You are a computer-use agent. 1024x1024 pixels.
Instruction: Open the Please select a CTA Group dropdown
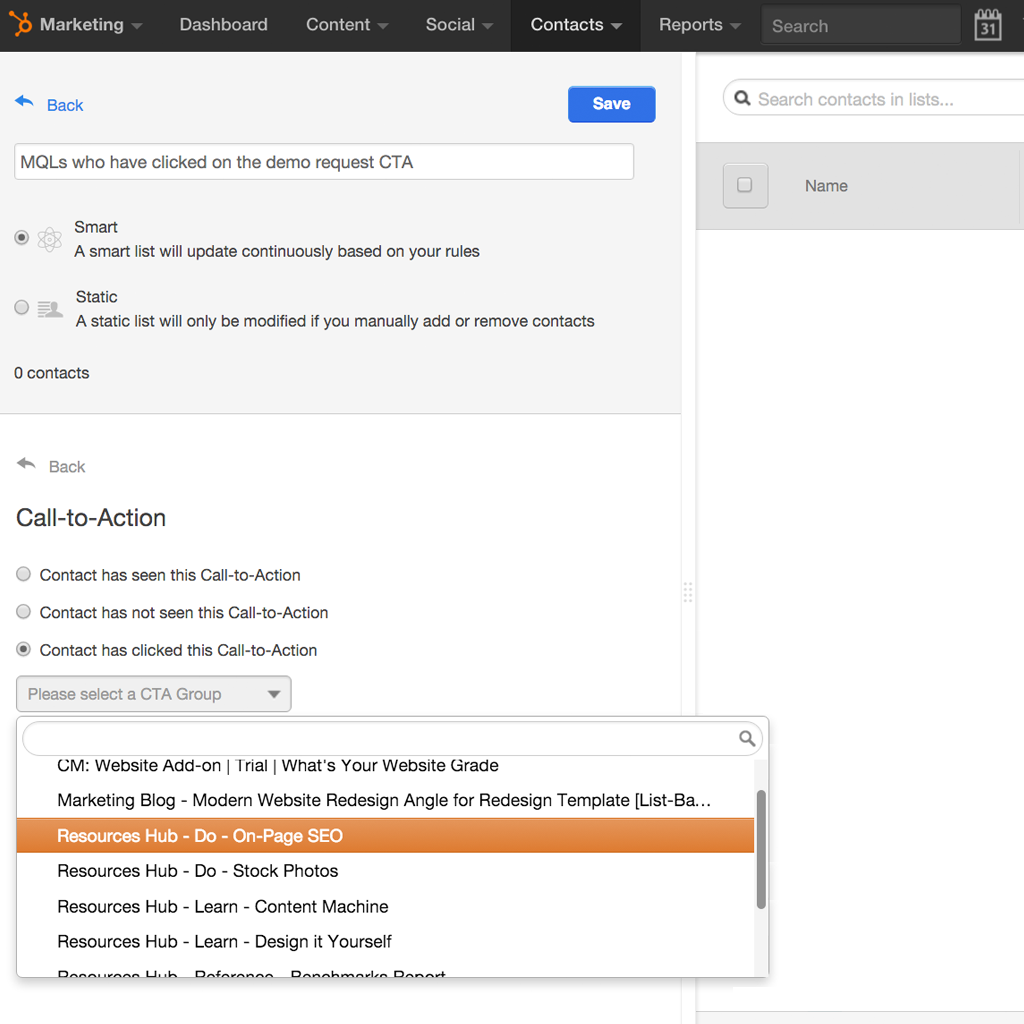pos(153,693)
